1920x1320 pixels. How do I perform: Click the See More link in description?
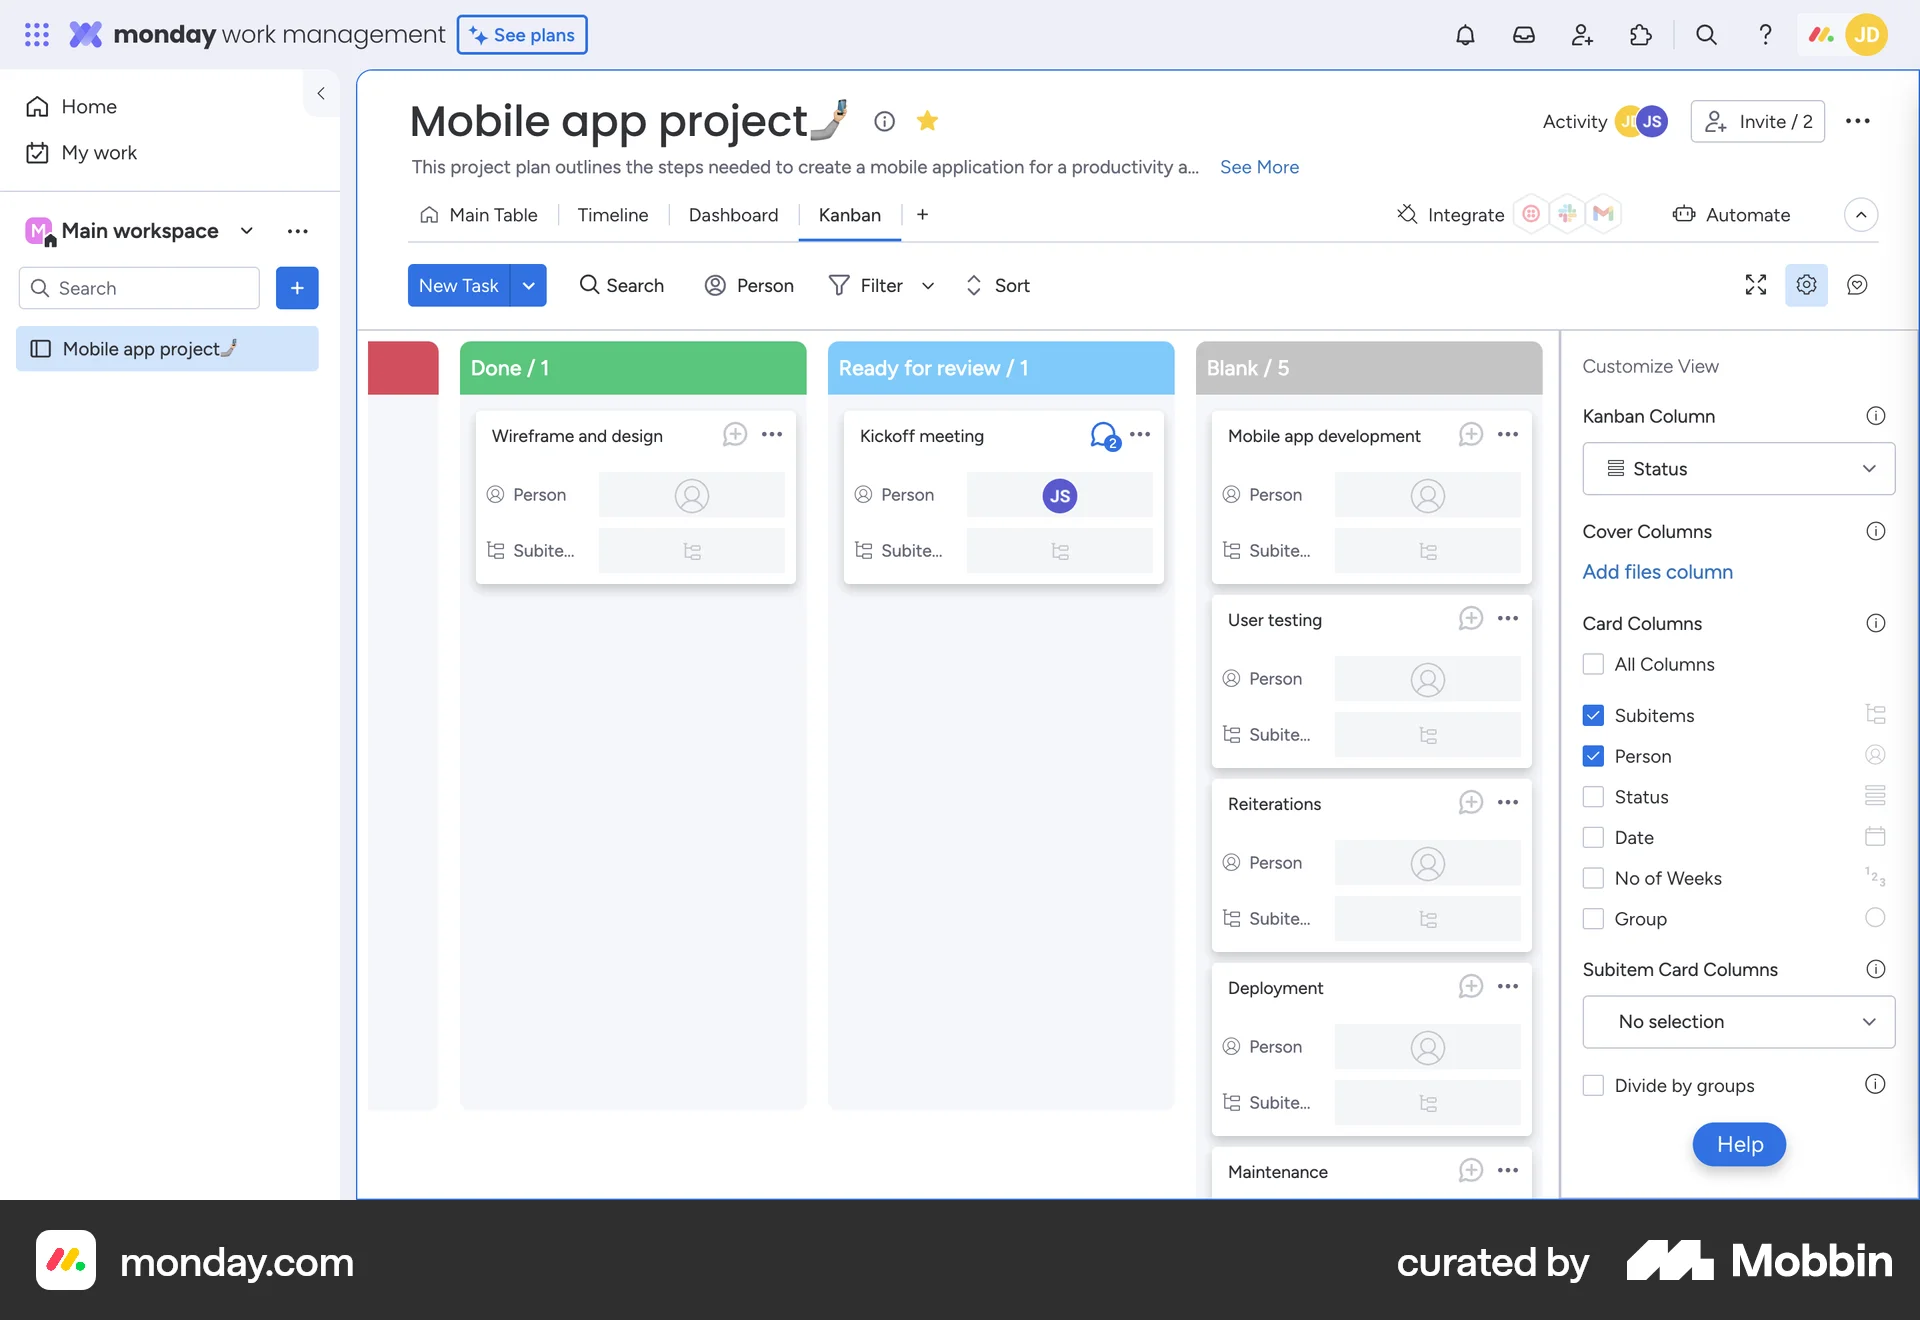[1258, 167]
